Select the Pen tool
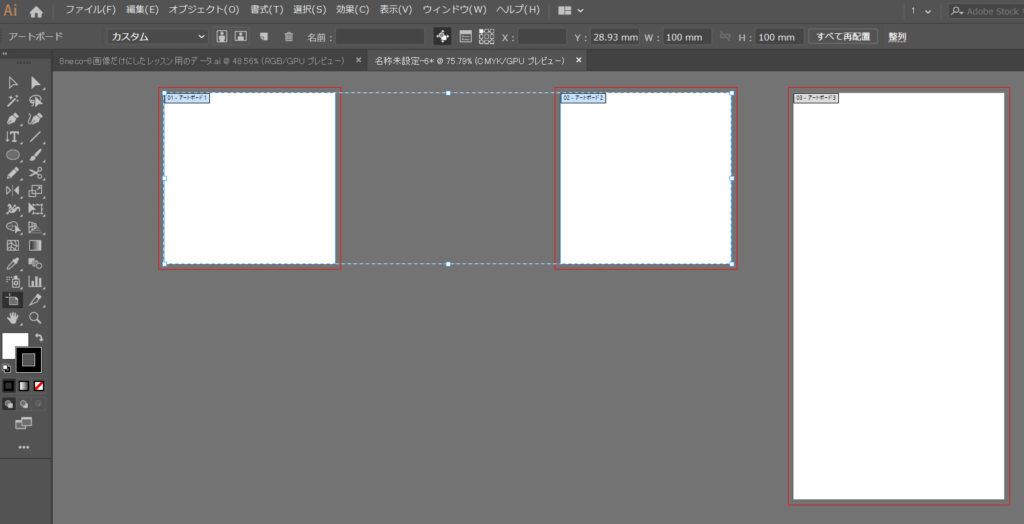 (13, 119)
